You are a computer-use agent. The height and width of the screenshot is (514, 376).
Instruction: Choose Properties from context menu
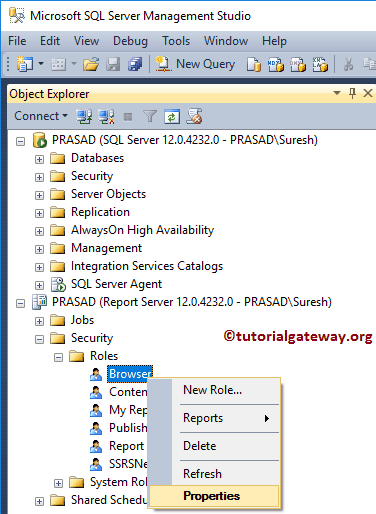click(214, 496)
